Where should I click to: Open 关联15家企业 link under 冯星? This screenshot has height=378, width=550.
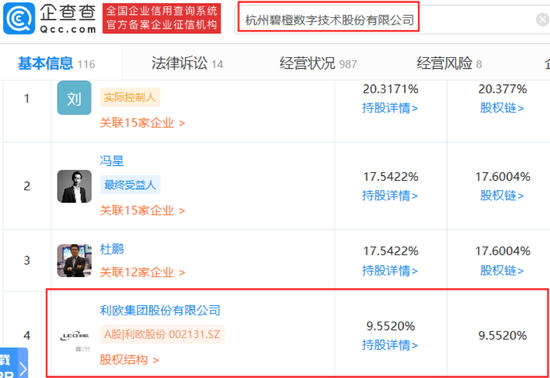tap(142, 210)
